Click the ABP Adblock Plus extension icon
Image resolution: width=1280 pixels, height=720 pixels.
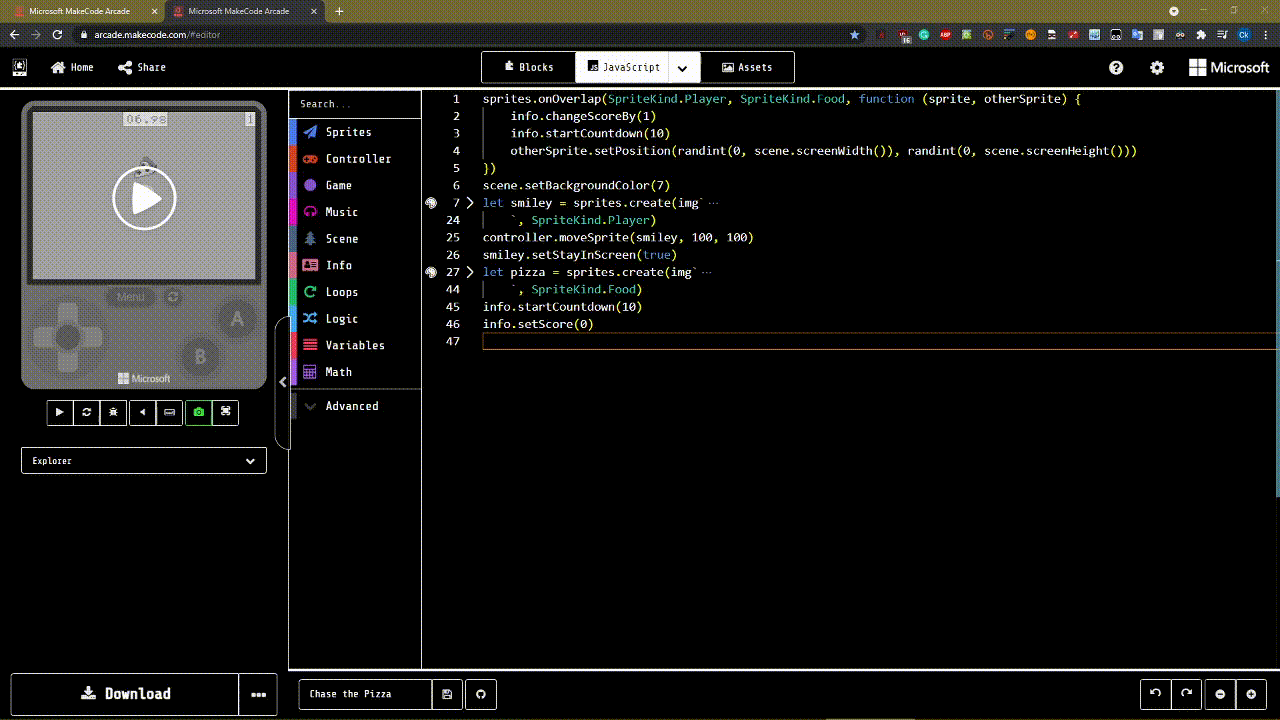945,34
